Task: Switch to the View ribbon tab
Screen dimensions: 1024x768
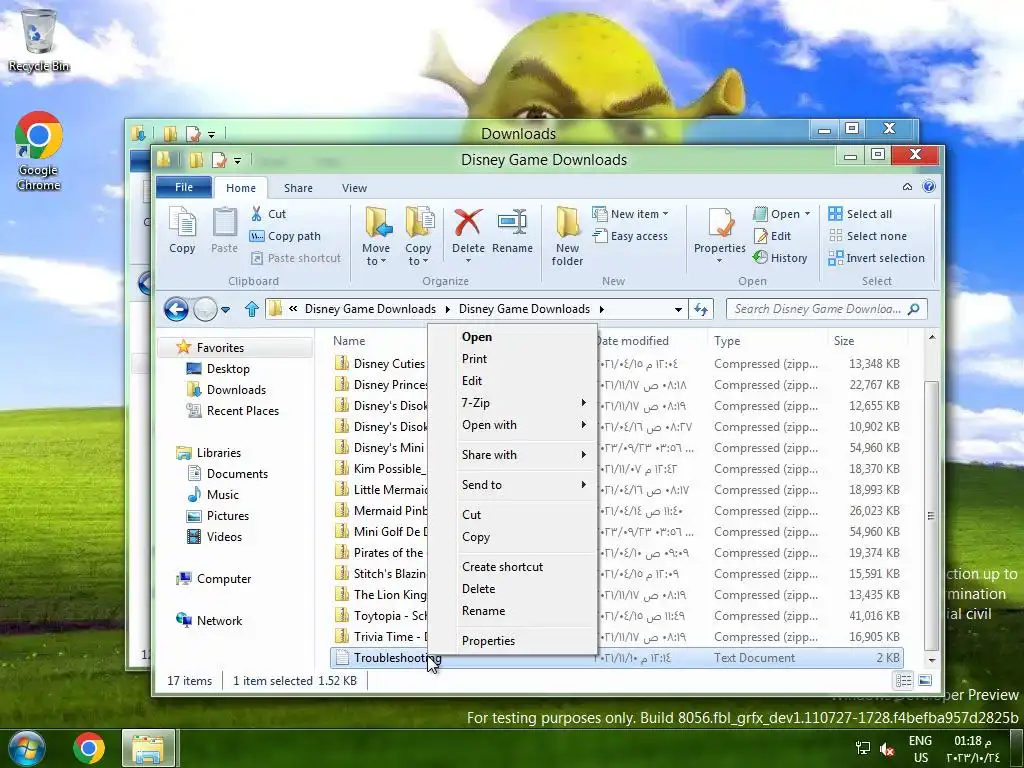Action: (x=354, y=188)
